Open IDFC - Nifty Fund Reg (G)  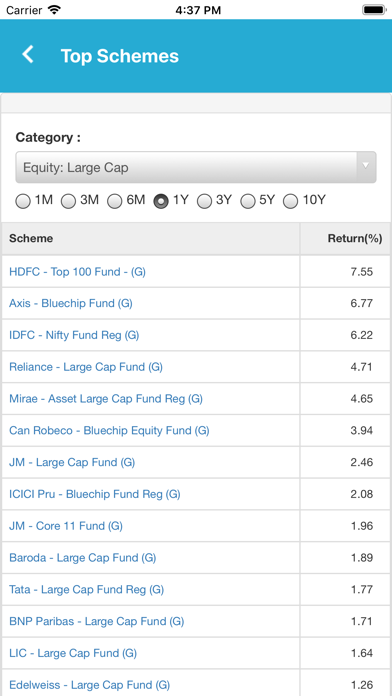[74, 335]
